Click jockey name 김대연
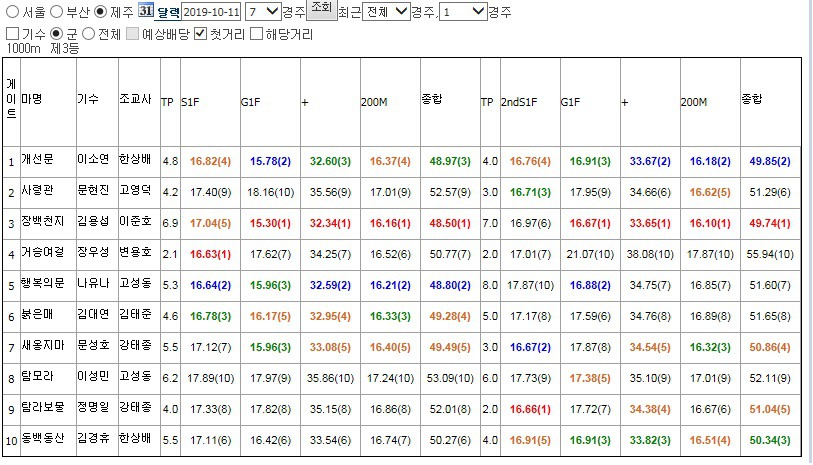This screenshot has width=813, height=465. (x=93, y=314)
